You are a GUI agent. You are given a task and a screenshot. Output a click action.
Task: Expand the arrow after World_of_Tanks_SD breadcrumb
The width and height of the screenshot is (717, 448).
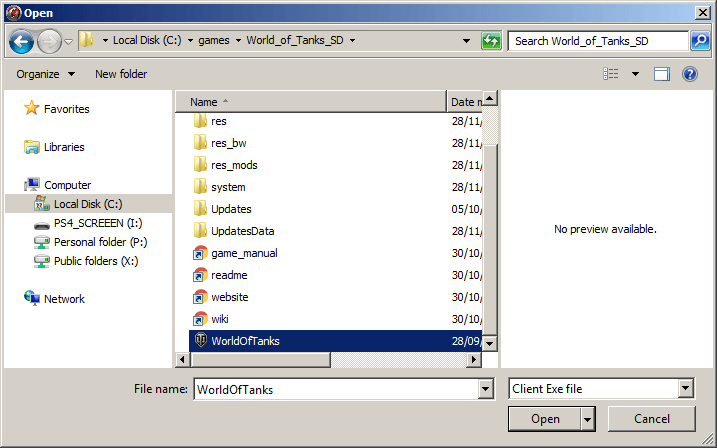coord(353,41)
